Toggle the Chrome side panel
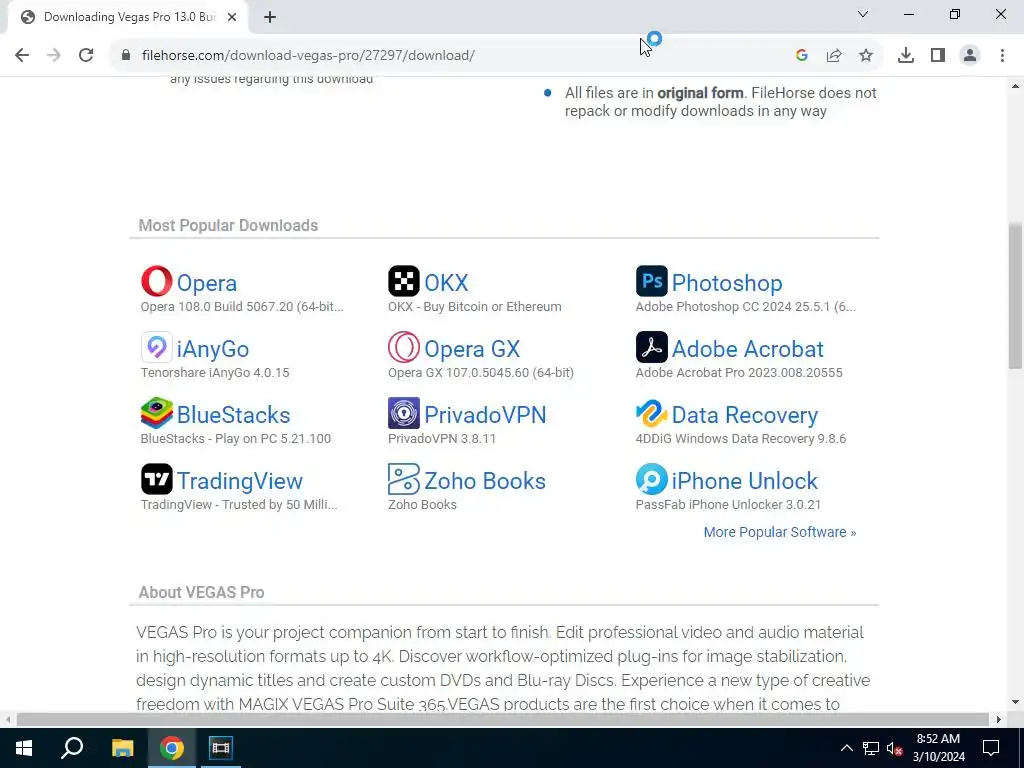Viewport: 1024px width, 768px height. coord(938,56)
